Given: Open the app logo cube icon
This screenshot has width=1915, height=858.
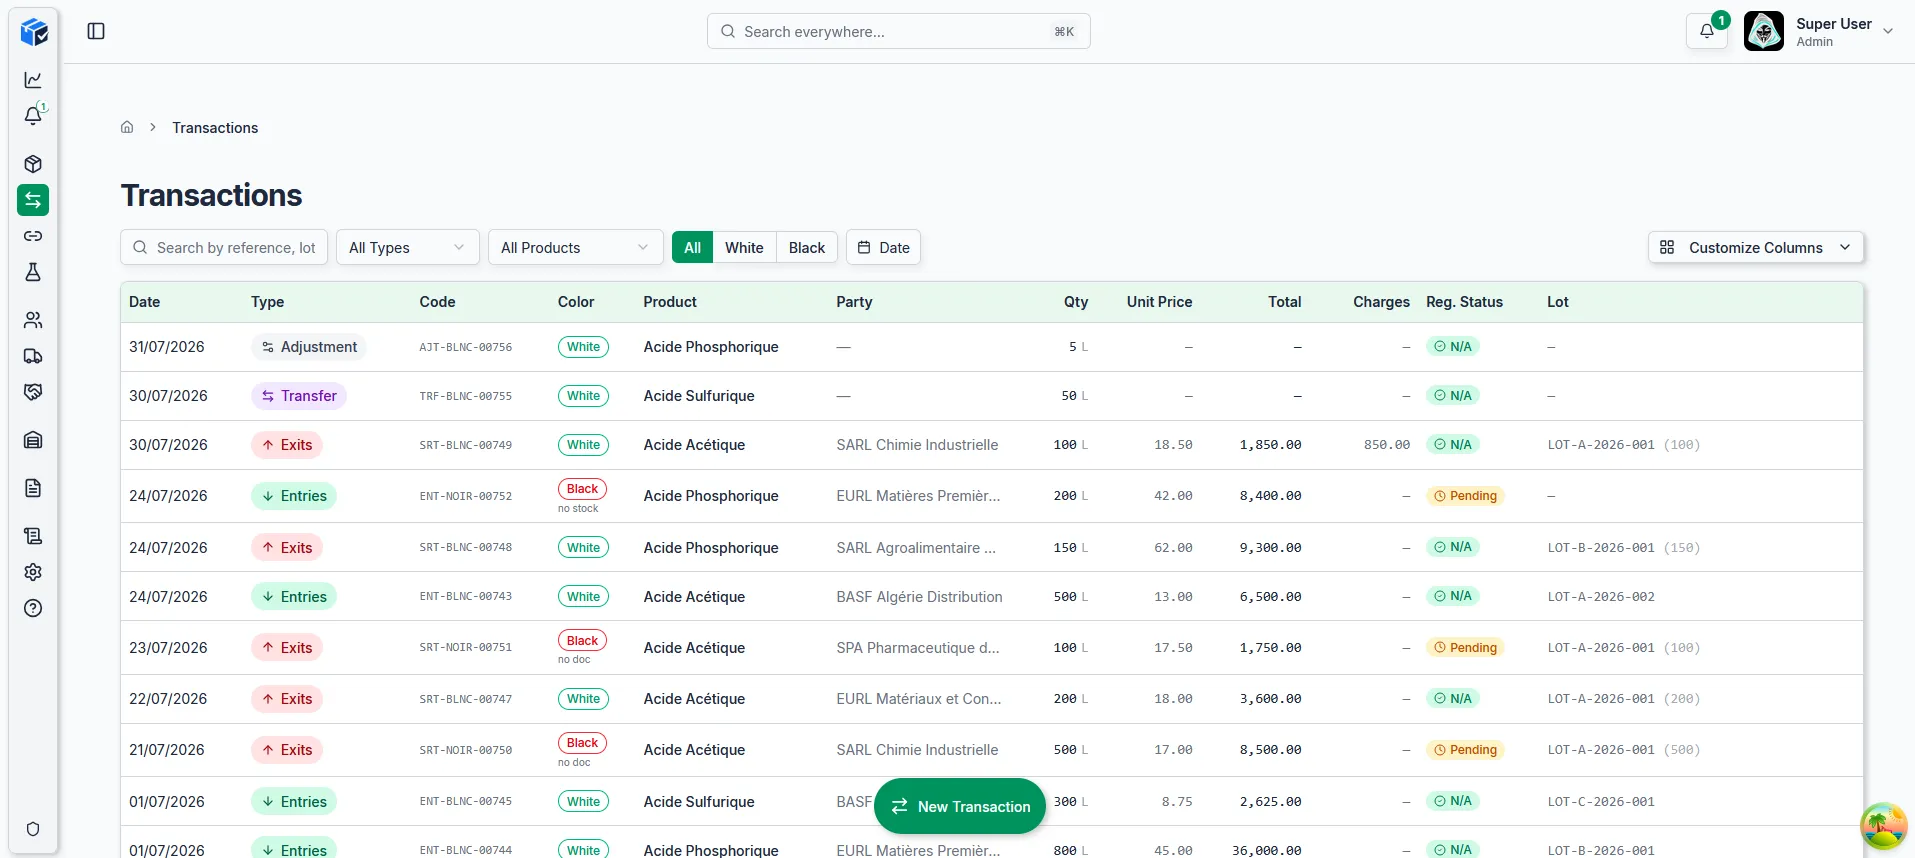Looking at the screenshot, I should (x=34, y=32).
